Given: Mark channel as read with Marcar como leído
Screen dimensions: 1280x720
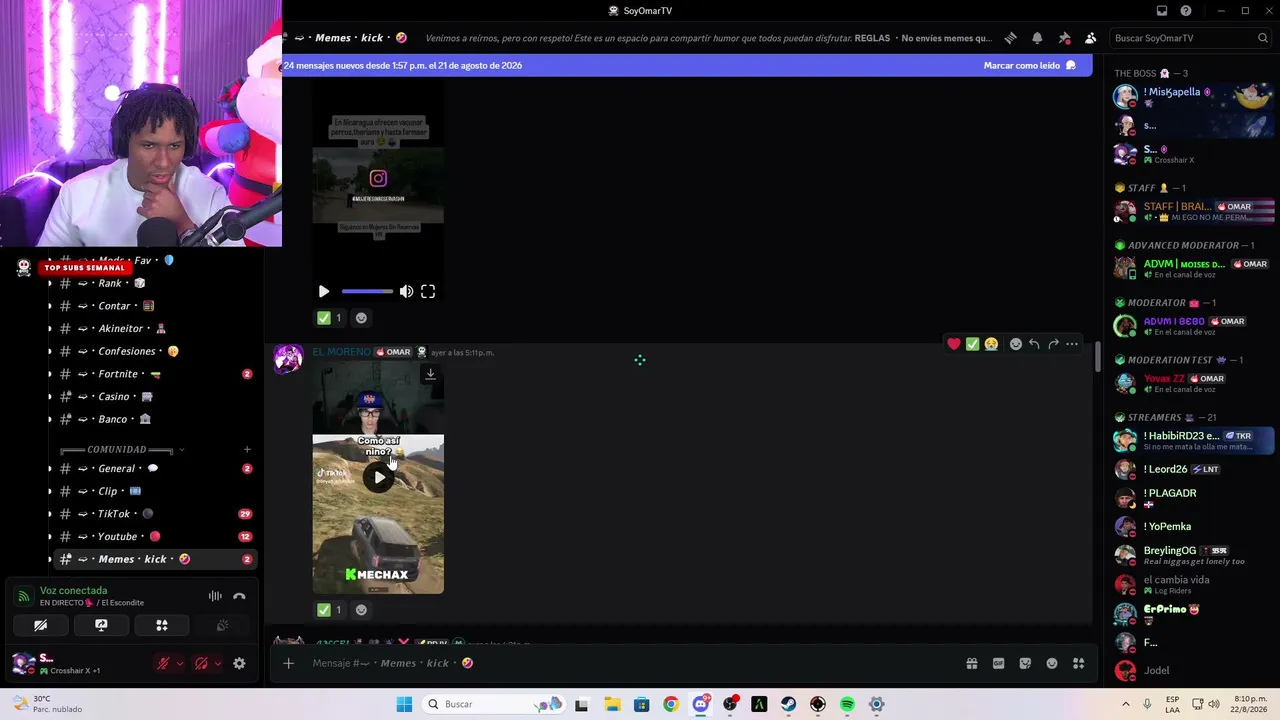Looking at the screenshot, I should 1029,65.
